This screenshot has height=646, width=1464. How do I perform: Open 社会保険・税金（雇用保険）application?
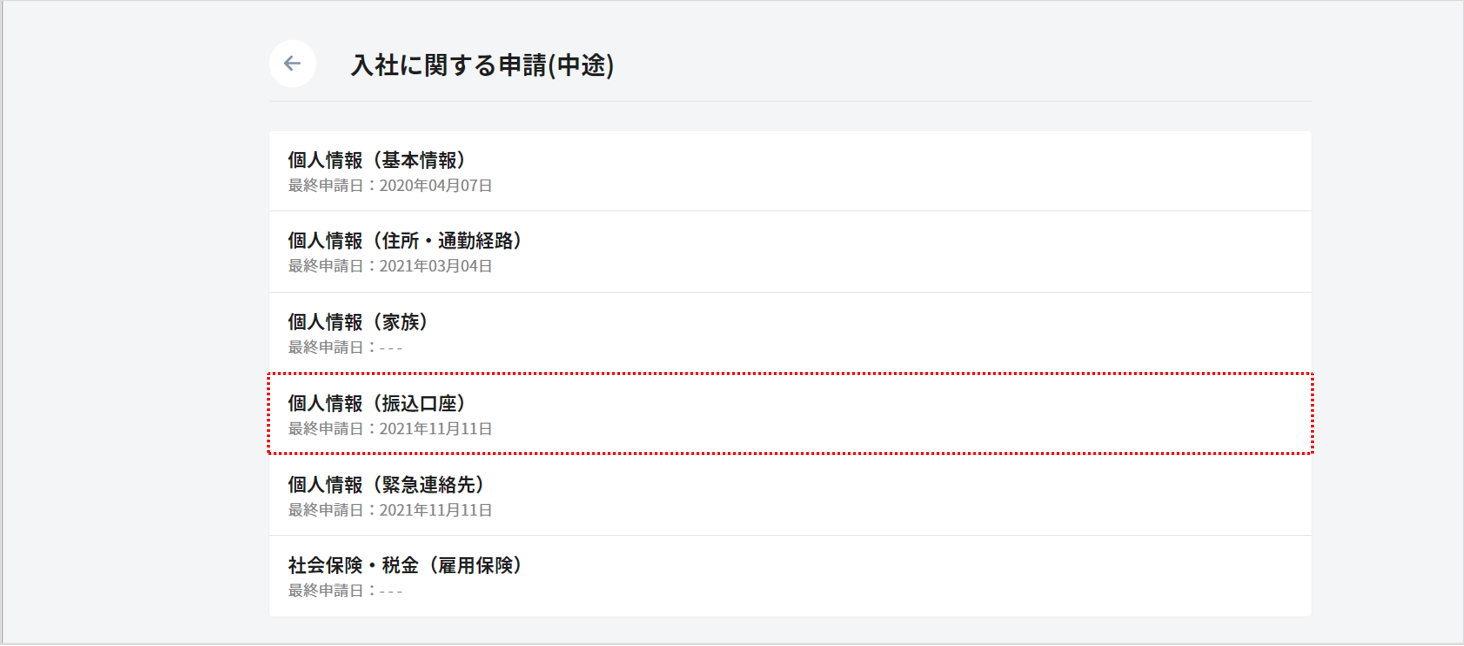pyautogui.click(x=405, y=565)
